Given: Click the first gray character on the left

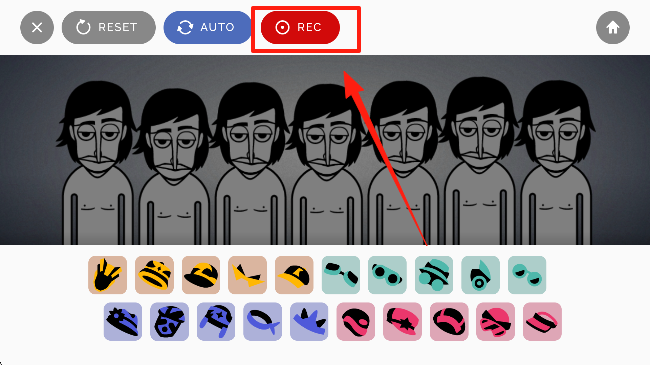Looking at the screenshot, I should [x=98, y=163].
